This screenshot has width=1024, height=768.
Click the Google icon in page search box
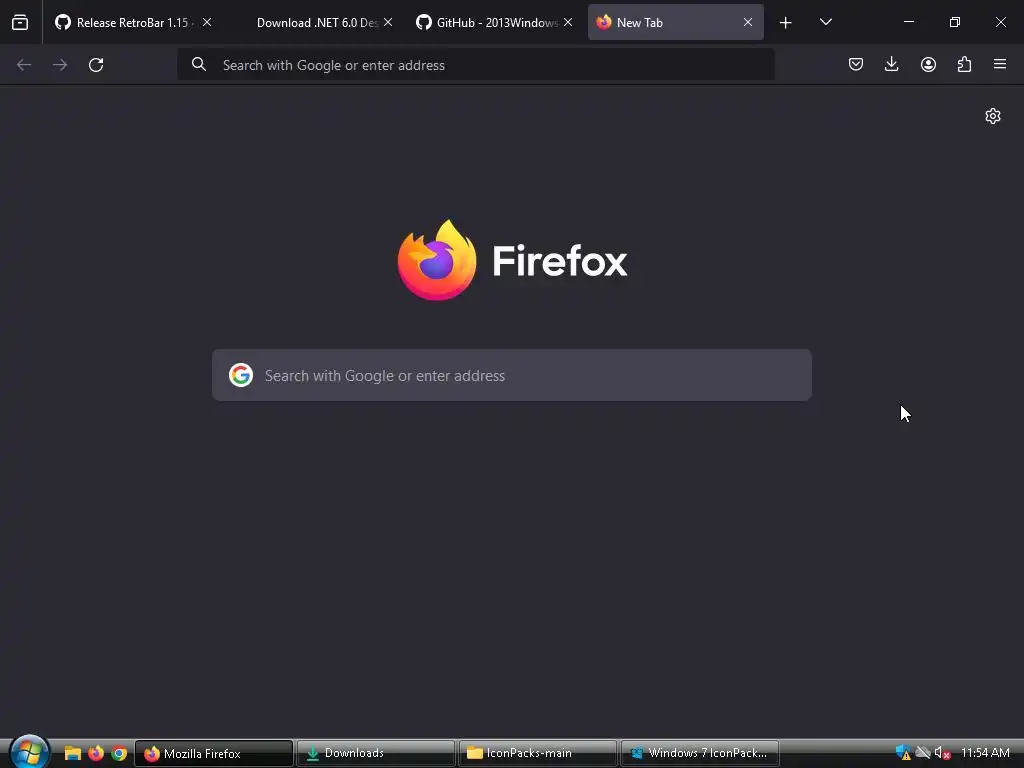(x=241, y=375)
